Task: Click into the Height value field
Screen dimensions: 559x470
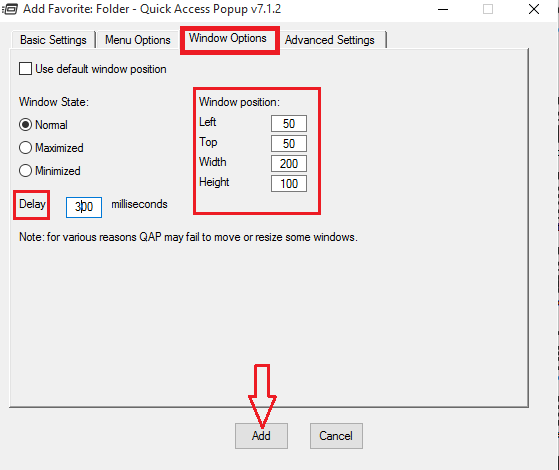Action: click(x=289, y=184)
